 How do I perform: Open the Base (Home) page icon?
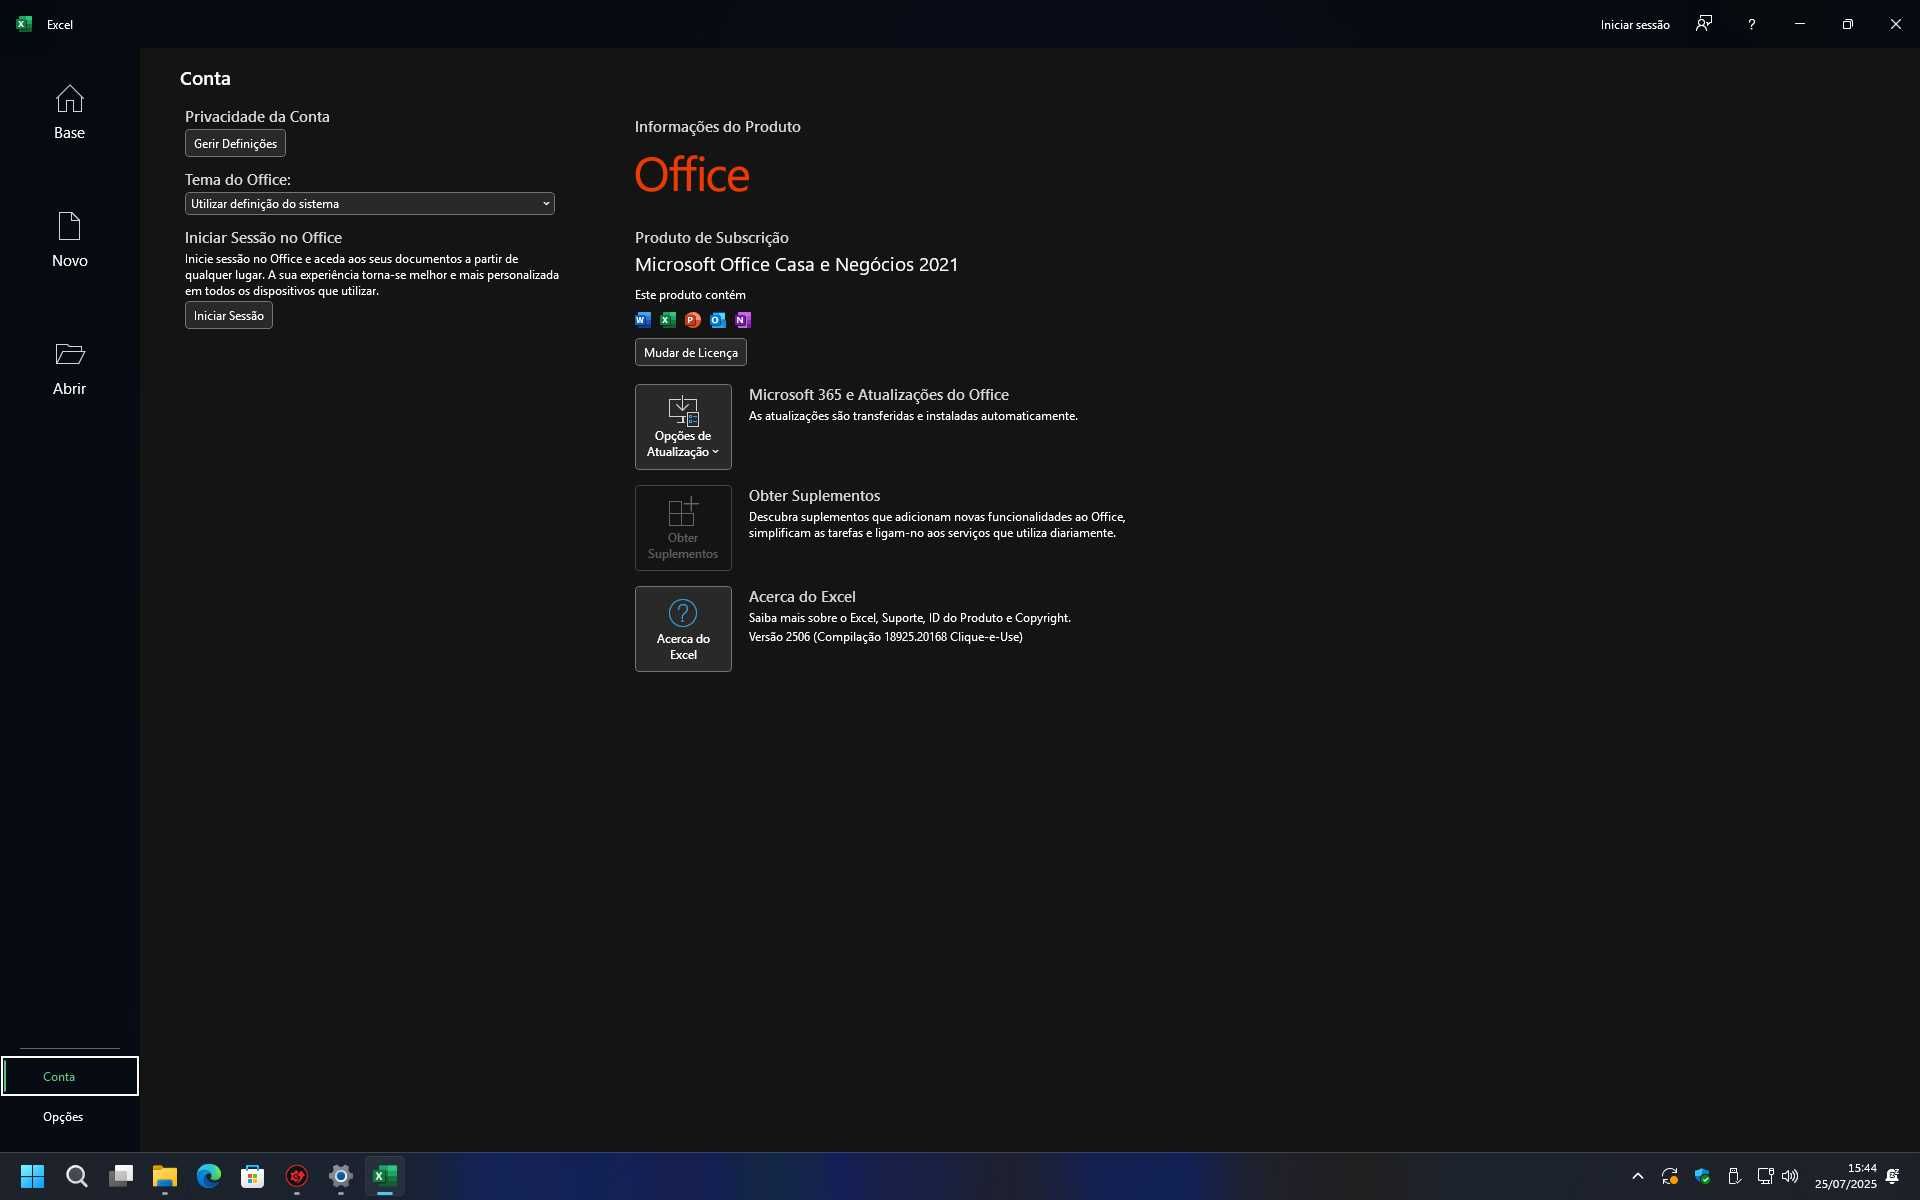69,111
